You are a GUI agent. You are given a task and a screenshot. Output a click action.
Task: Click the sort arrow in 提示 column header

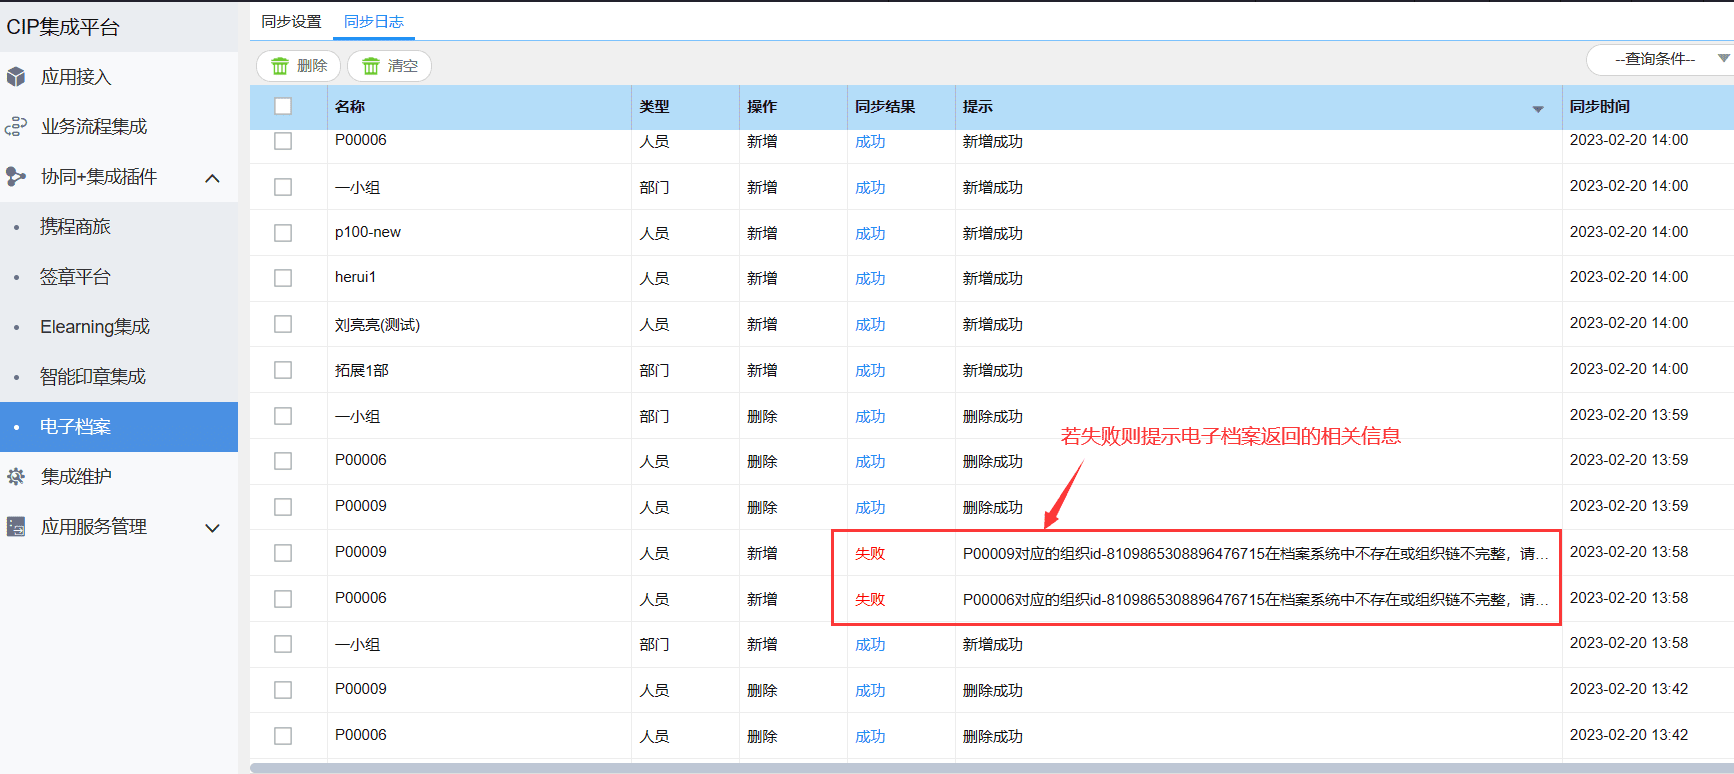[x=1538, y=109]
